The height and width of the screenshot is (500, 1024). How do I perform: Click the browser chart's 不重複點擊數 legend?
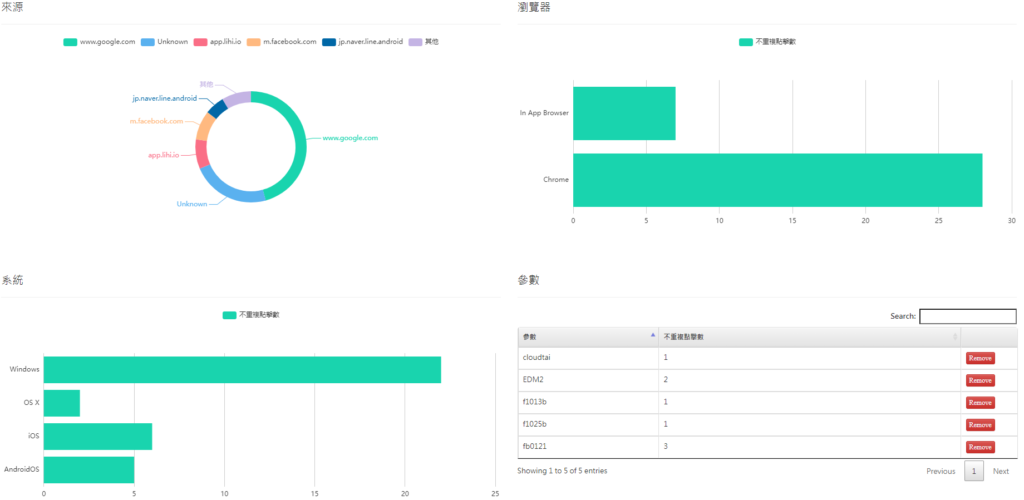pos(767,42)
